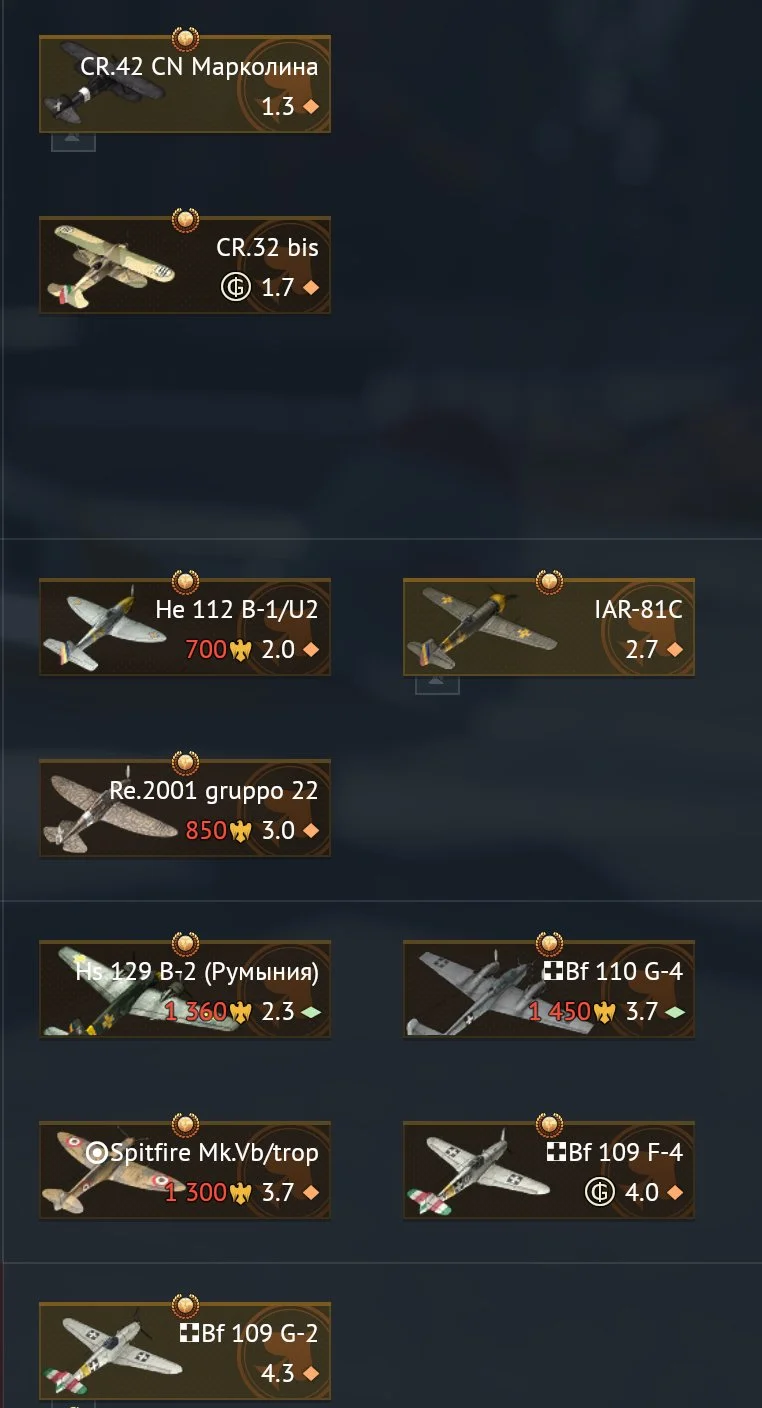Select the CR.42 CN Марколина aircraft card
The width and height of the screenshot is (762, 1408).
tap(185, 84)
